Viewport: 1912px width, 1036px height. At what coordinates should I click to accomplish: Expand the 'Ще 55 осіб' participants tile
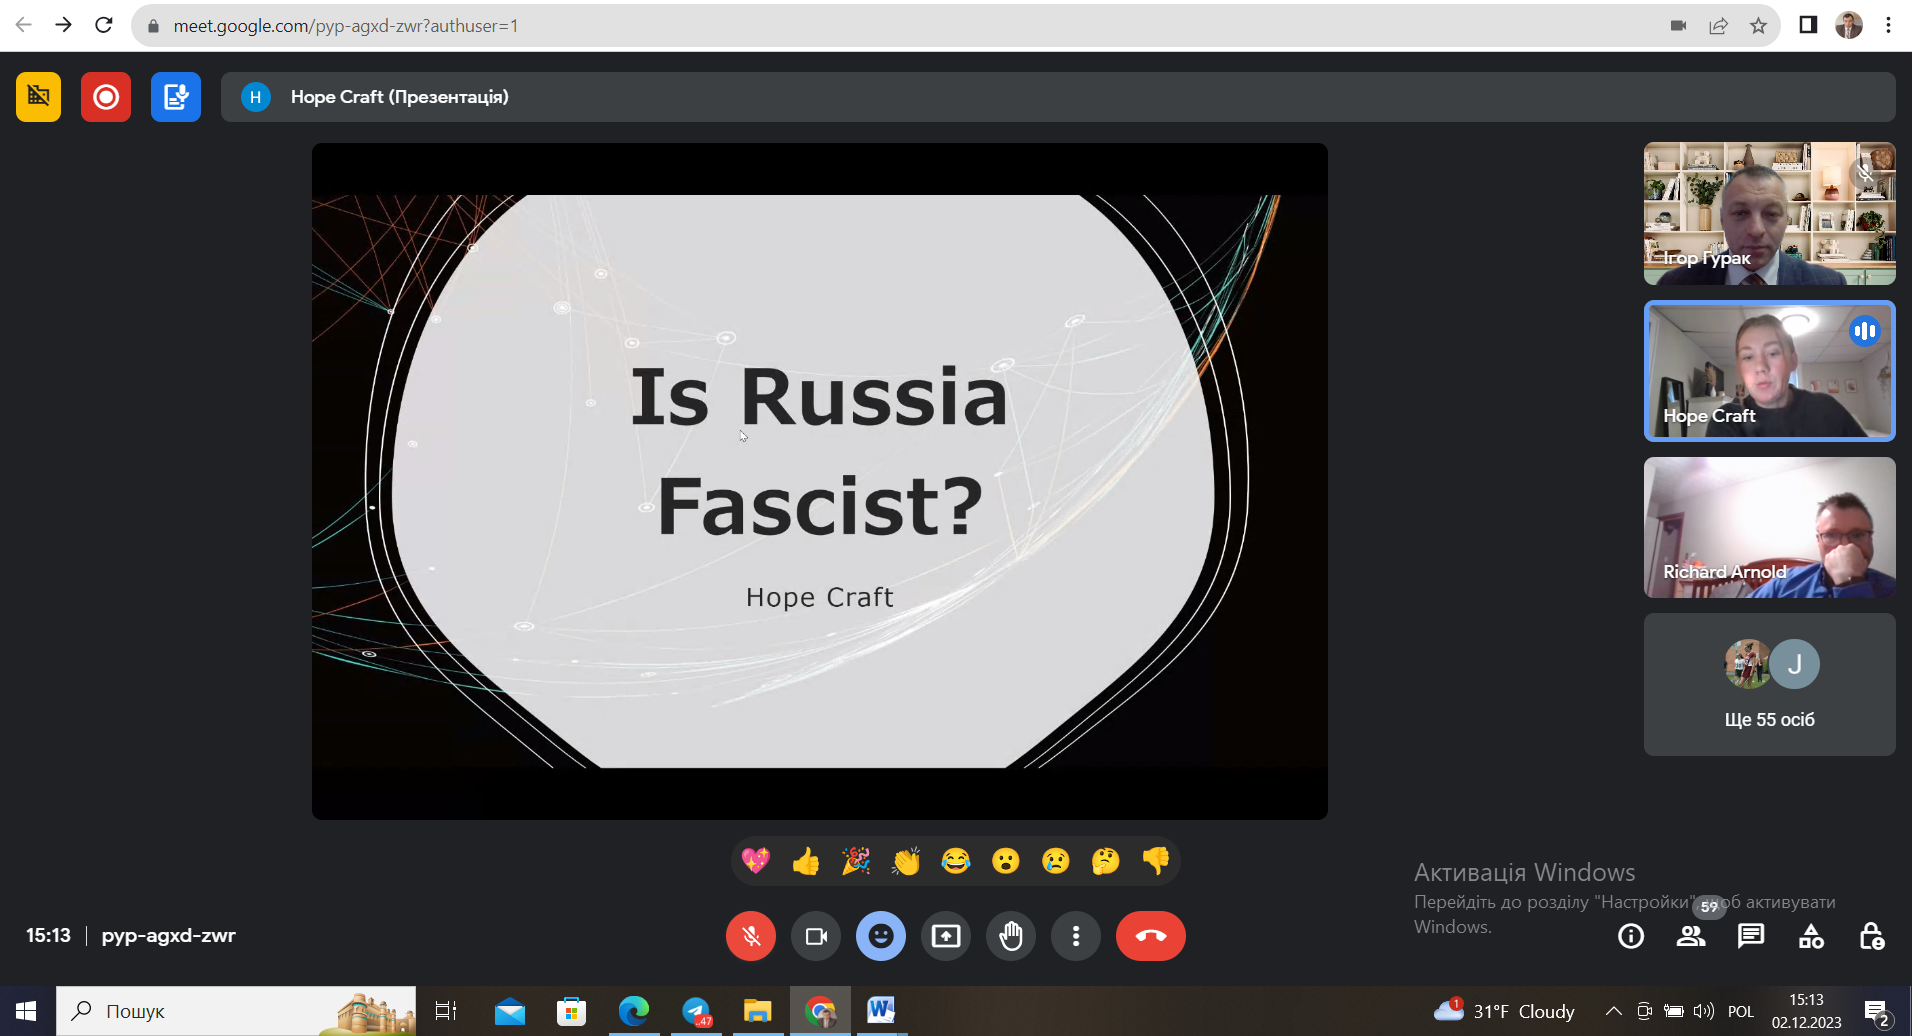tap(1769, 685)
